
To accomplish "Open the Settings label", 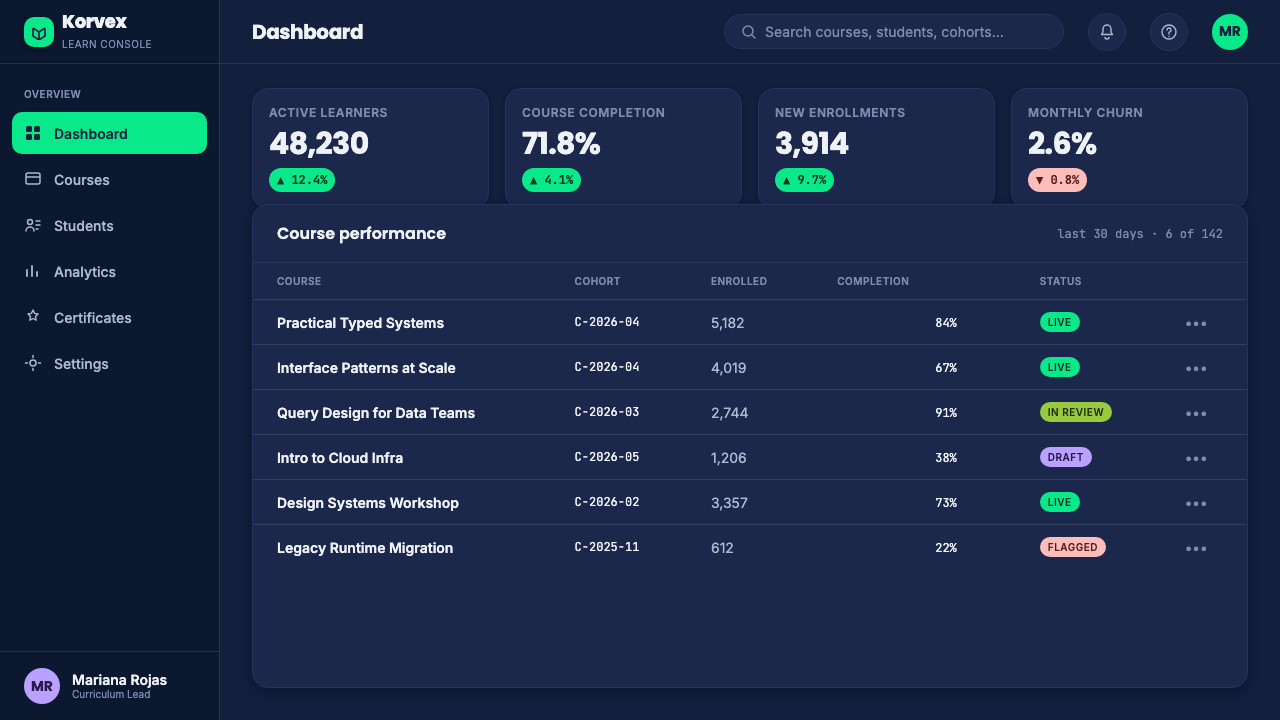I will click(81, 364).
